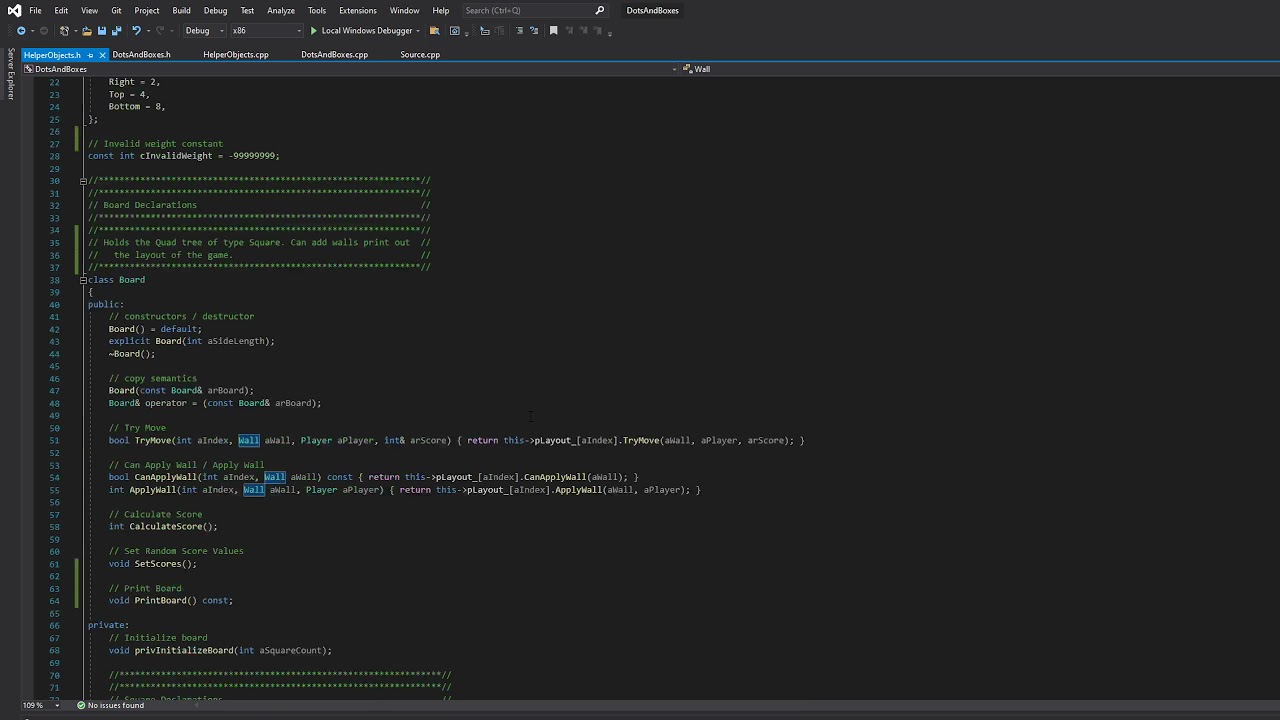Click the increase indent toolbar icon

pyautogui.click(x=519, y=31)
